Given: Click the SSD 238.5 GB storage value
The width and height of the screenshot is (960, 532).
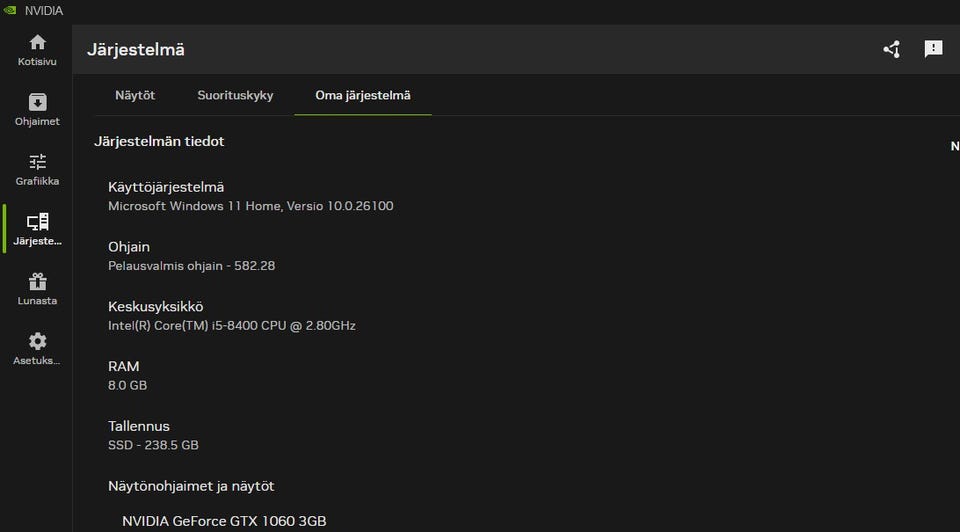Looking at the screenshot, I should [x=153, y=445].
